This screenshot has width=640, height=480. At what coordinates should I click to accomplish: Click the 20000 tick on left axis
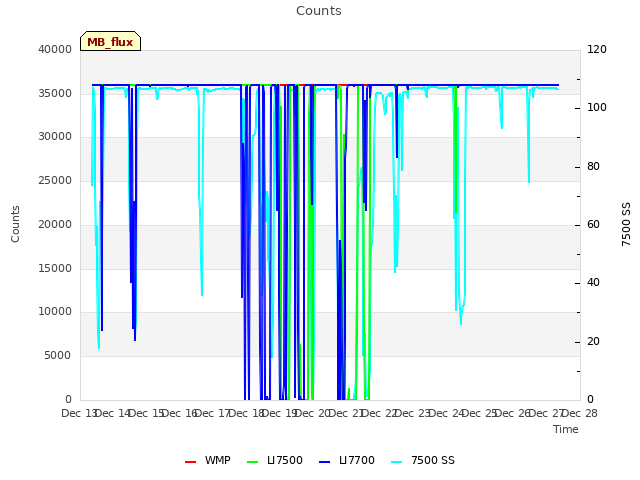(x=55, y=224)
